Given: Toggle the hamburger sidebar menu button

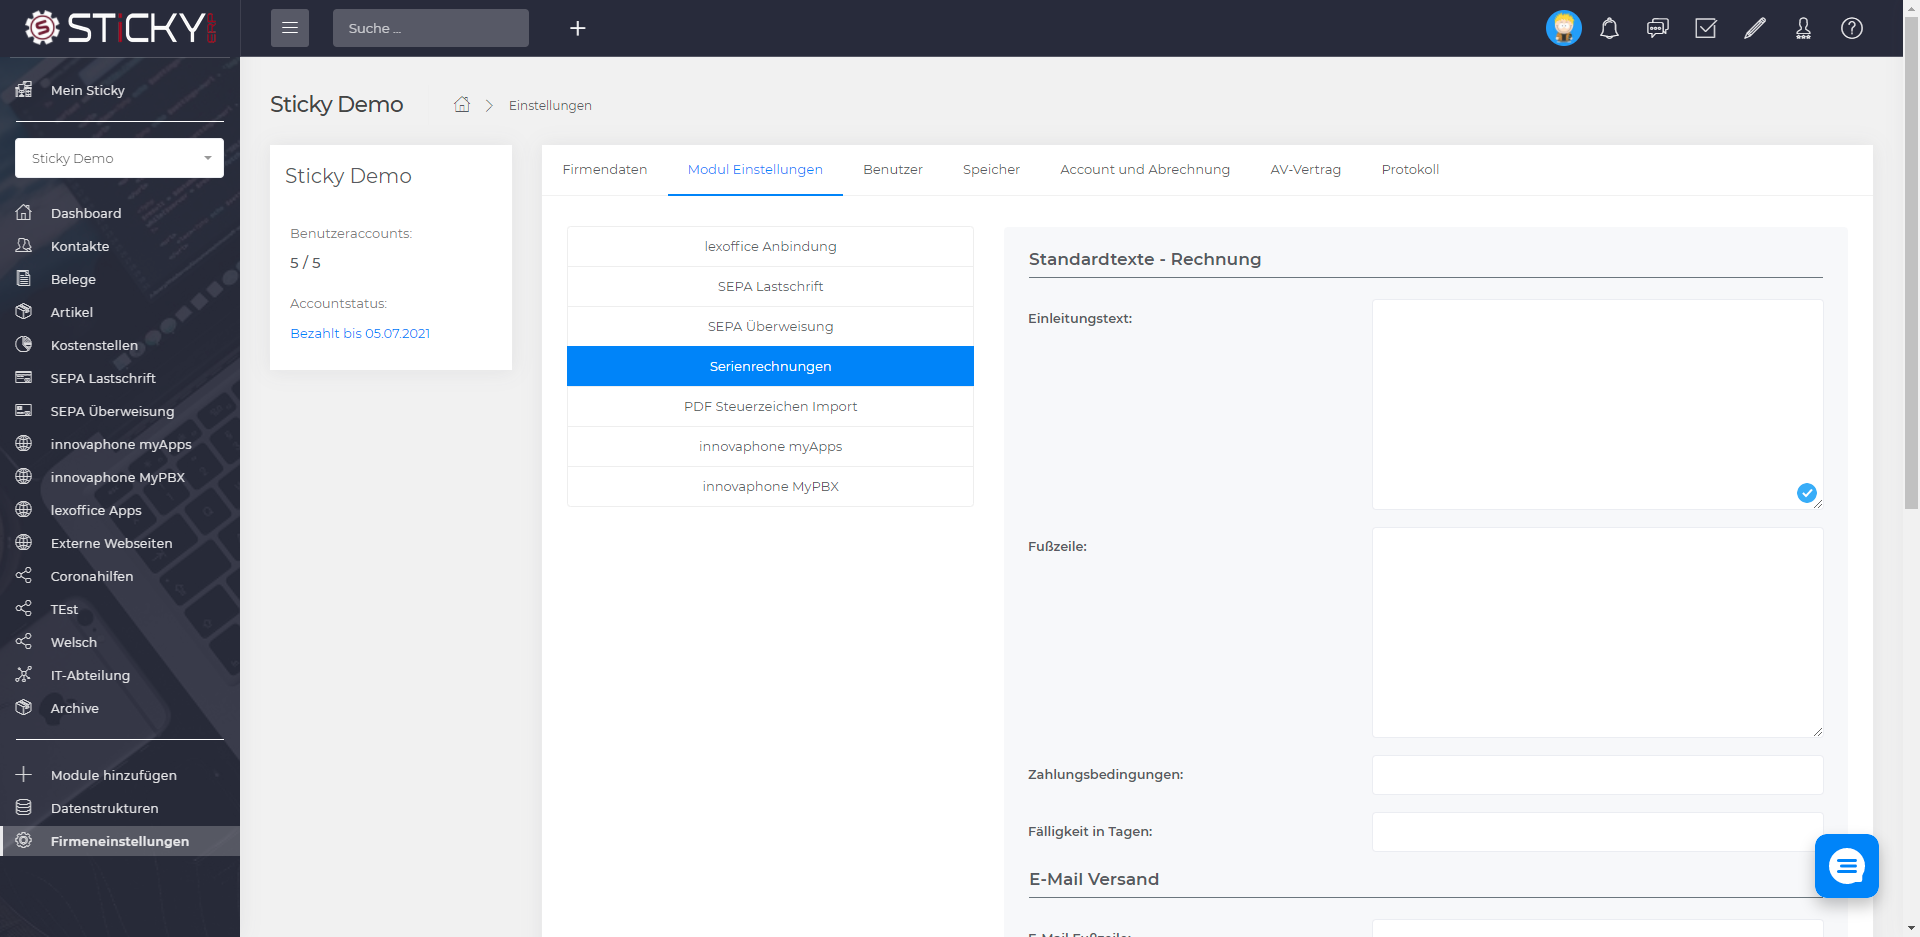Looking at the screenshot, I should pyautogui.click(x=290, y=28).
